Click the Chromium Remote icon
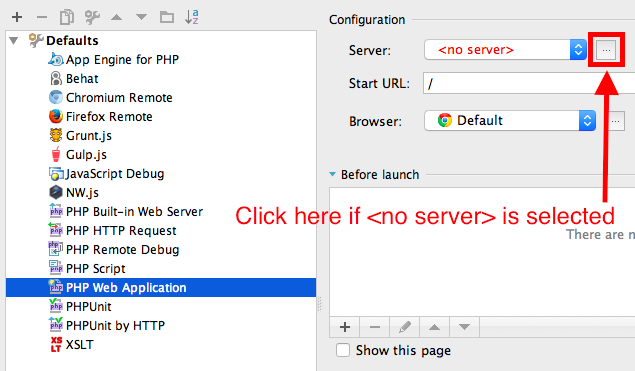 (56, 98)
